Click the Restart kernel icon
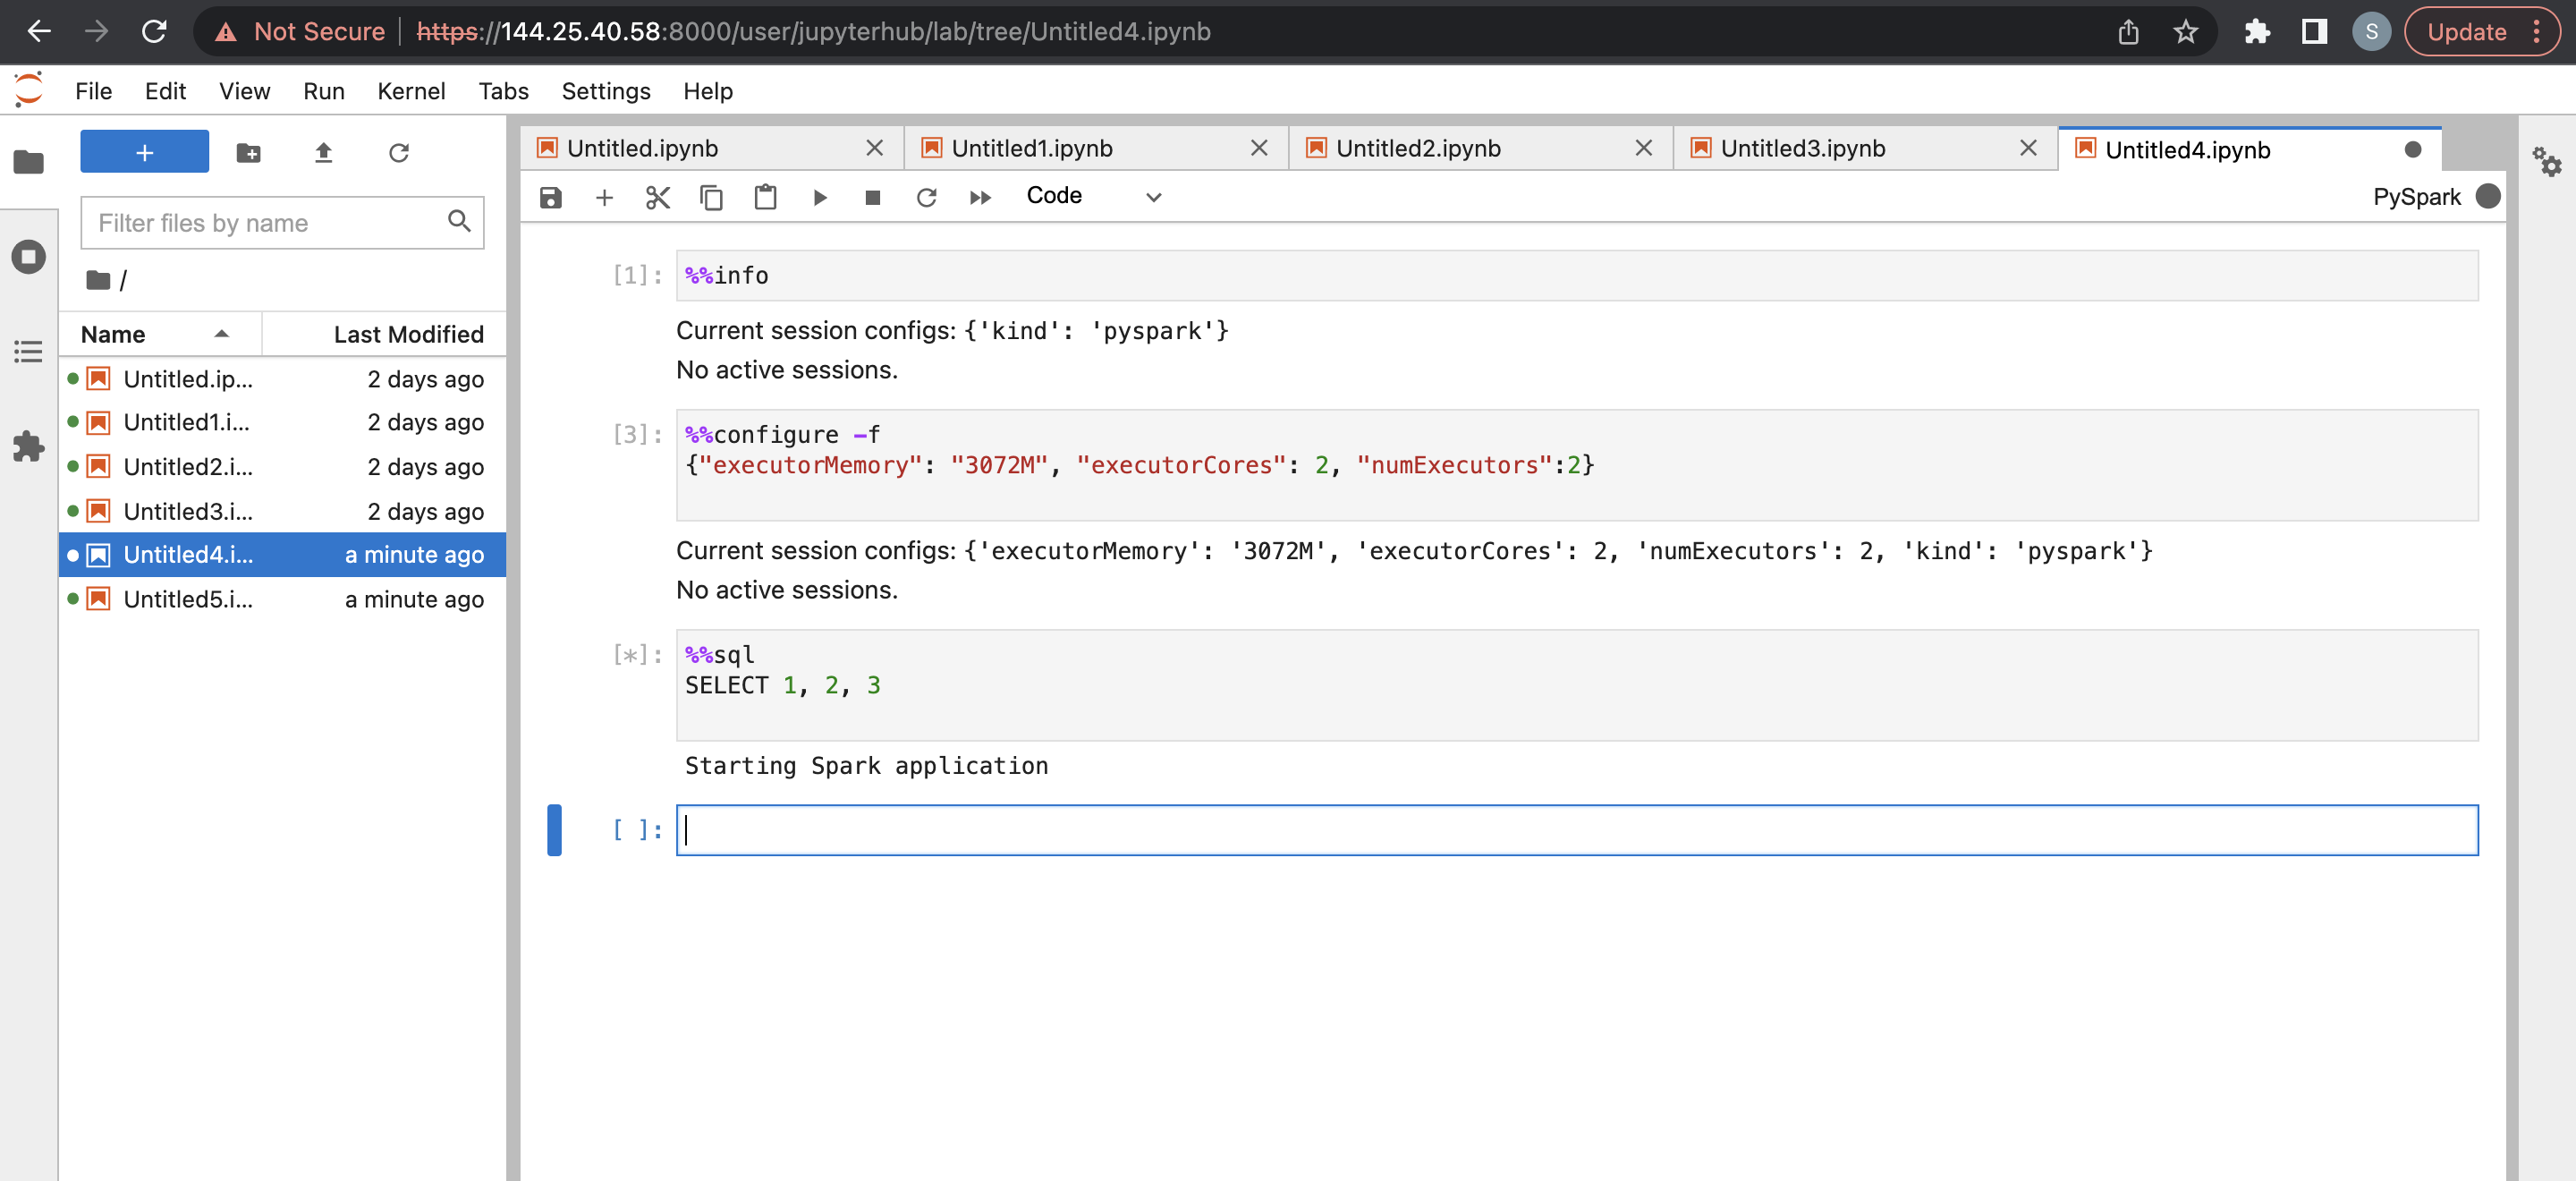 [927, 195]
